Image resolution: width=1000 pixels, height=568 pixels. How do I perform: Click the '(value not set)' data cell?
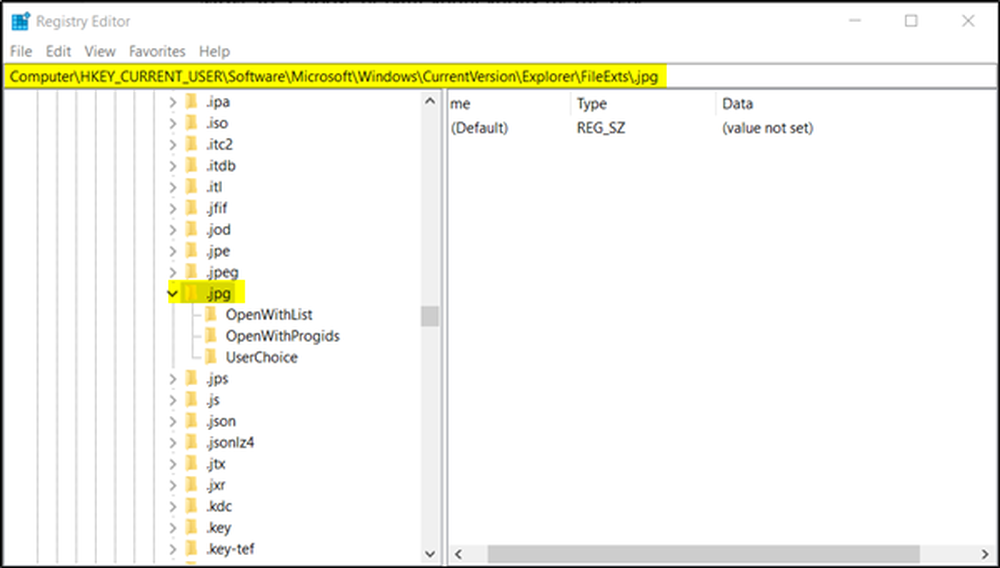768,128
